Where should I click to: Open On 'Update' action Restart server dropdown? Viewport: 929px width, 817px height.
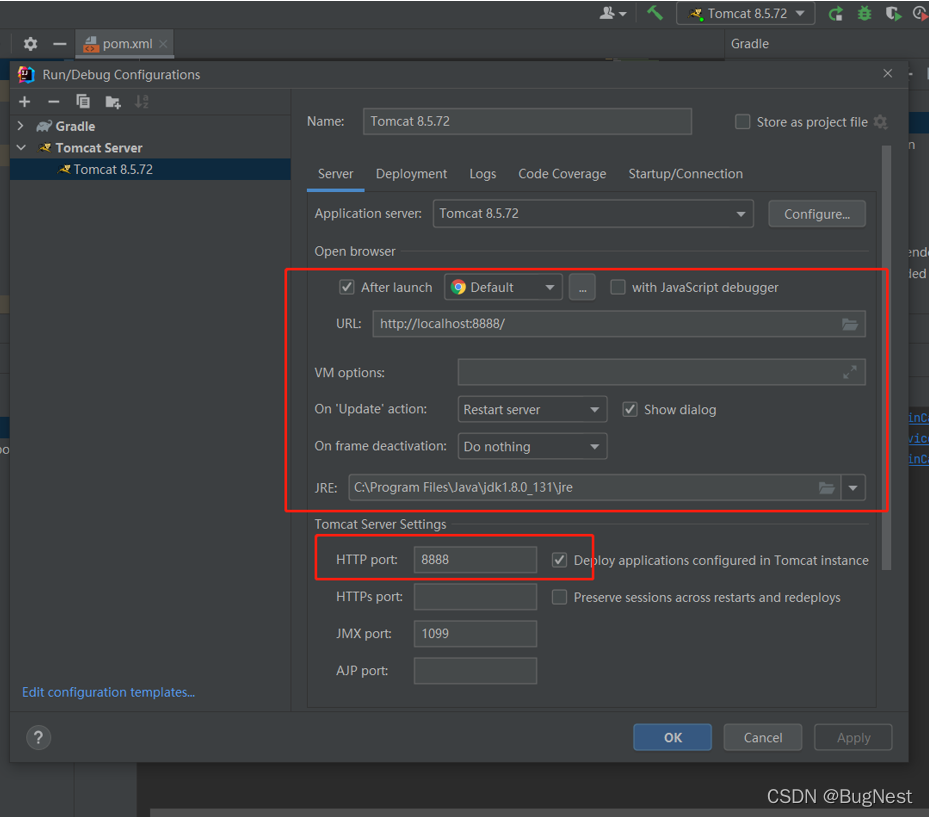(x=532, y=409)
